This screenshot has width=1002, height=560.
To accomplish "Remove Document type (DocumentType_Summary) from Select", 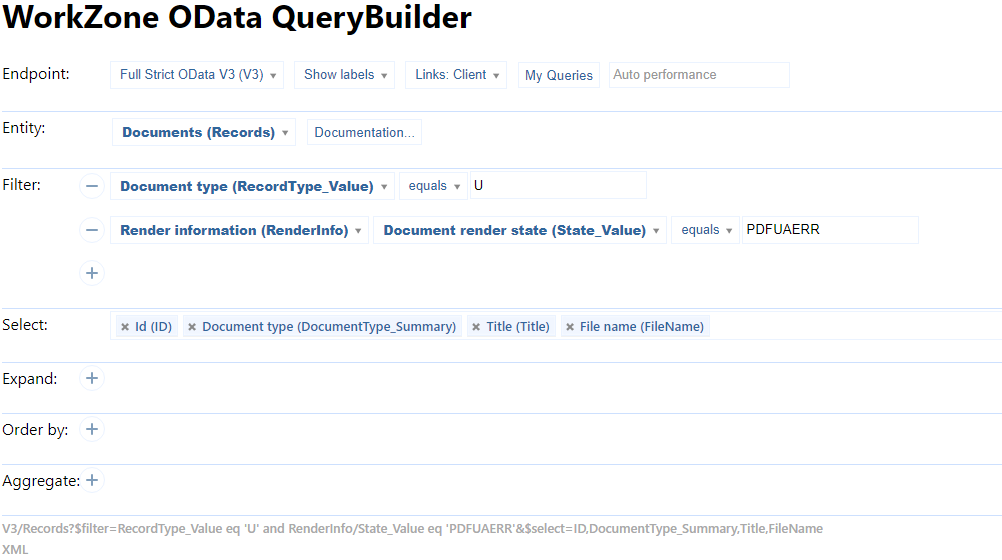I will pos(192,327).
